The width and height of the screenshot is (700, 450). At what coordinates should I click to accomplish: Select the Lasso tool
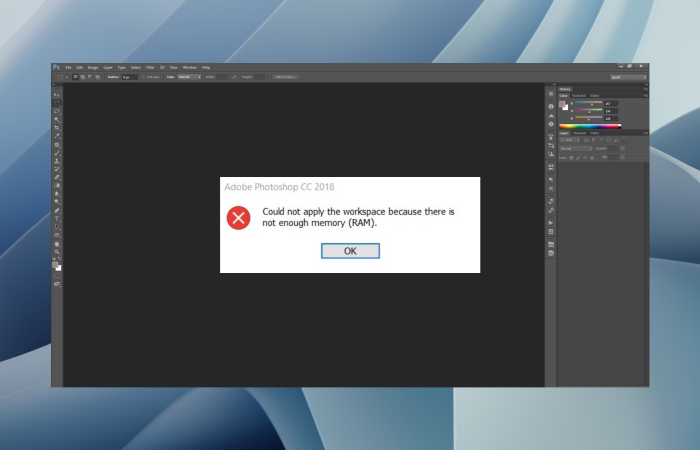(57, 111)
